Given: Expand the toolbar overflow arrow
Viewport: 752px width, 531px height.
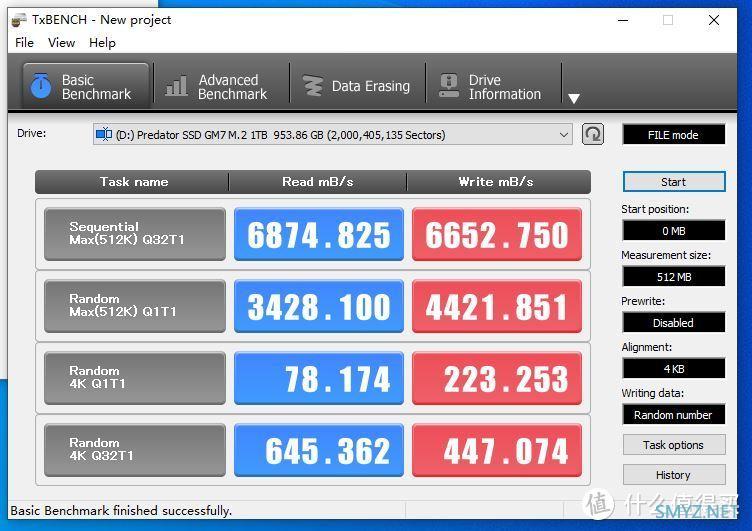Looking at the screenshot, I should pos(574,98).
